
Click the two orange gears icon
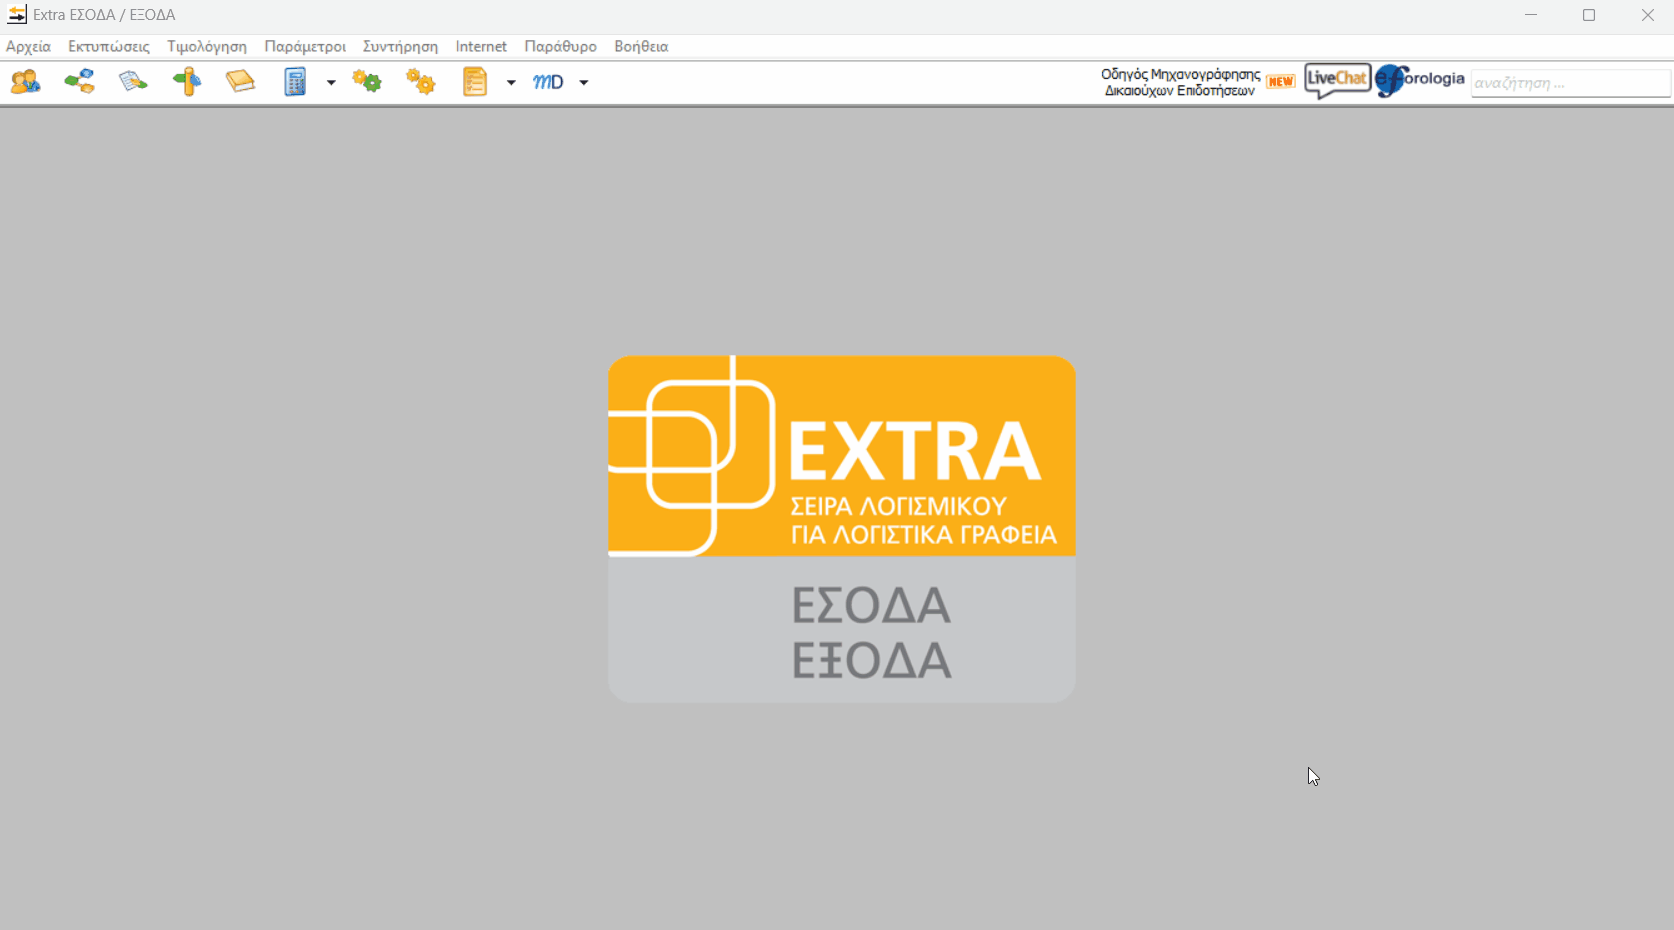421,82
